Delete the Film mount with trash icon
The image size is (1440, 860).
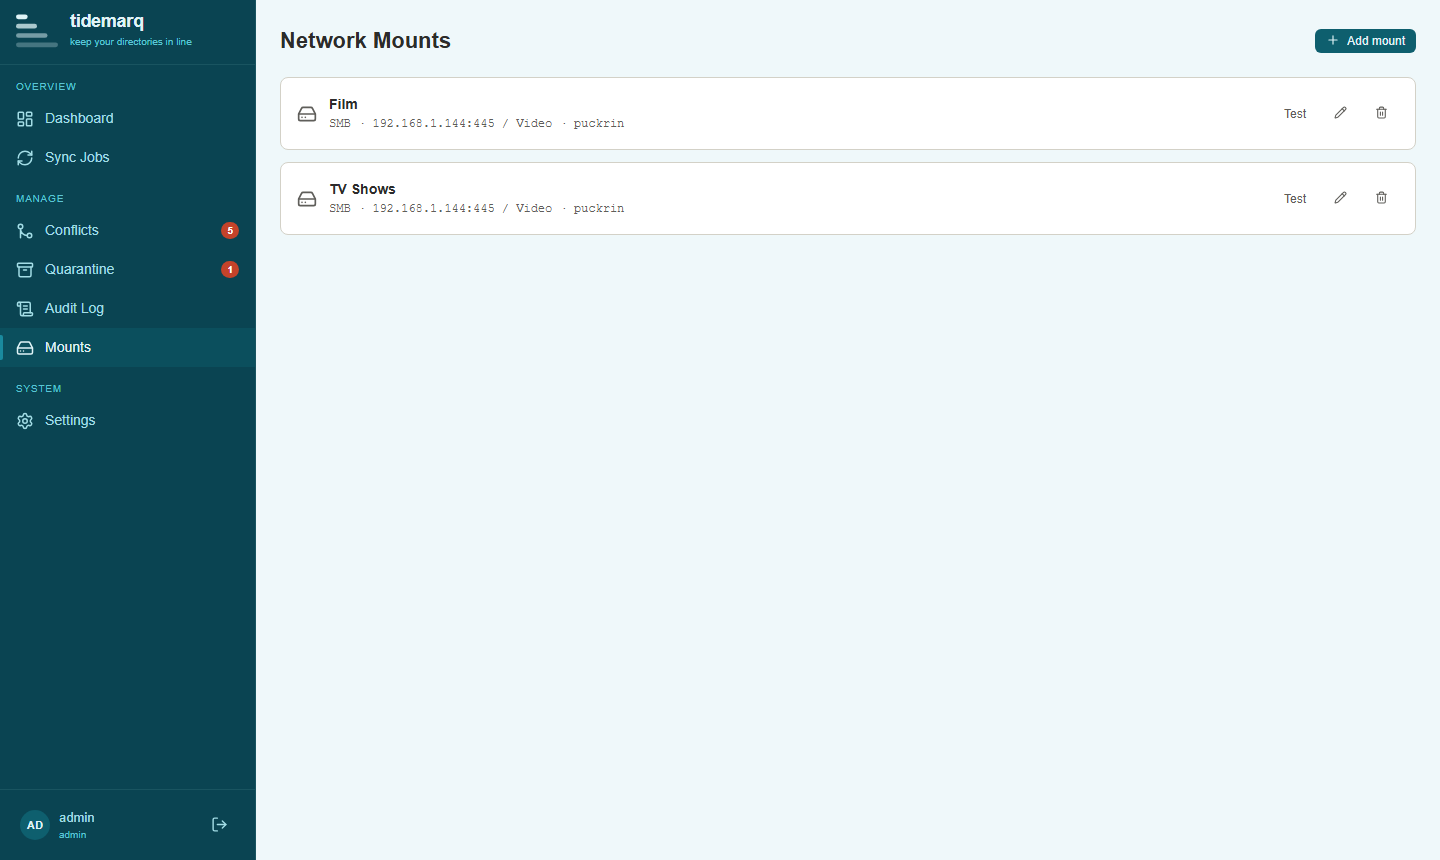[x=1381, y=113]
